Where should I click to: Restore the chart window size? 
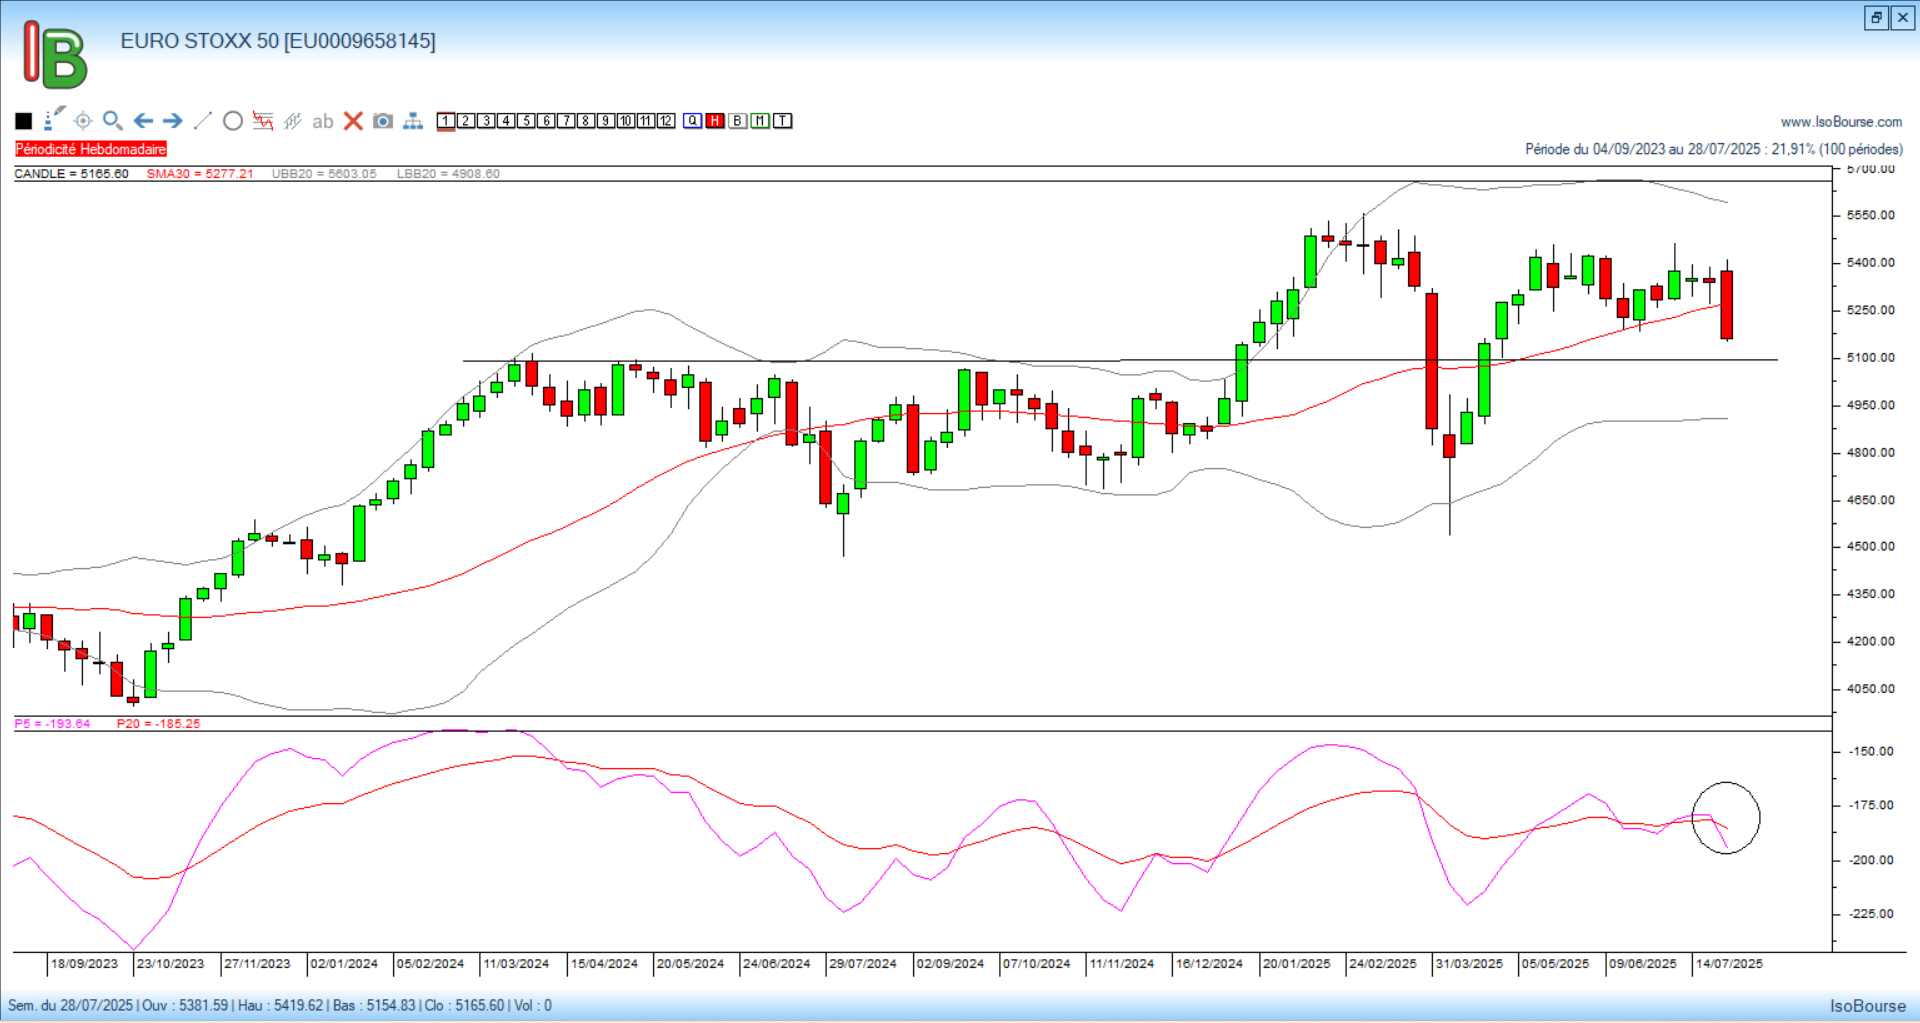tap(1876, 18)
